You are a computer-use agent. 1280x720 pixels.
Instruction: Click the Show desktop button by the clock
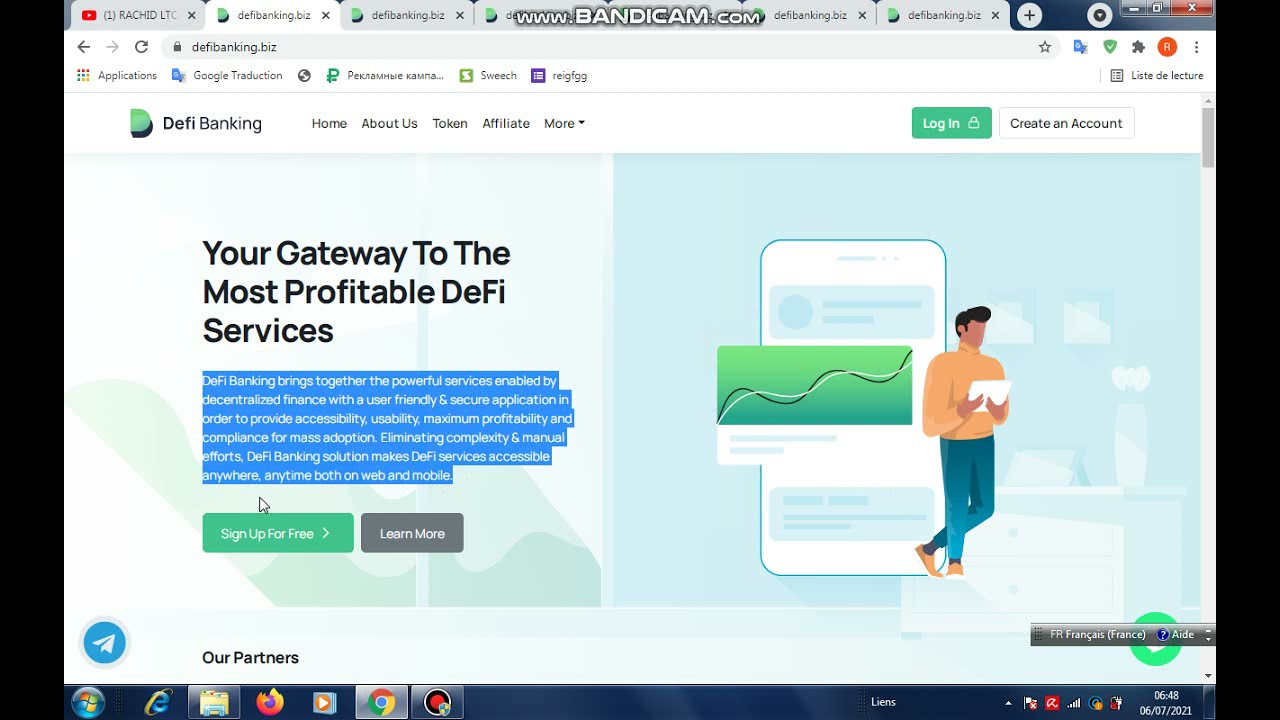pos(1210,702)
